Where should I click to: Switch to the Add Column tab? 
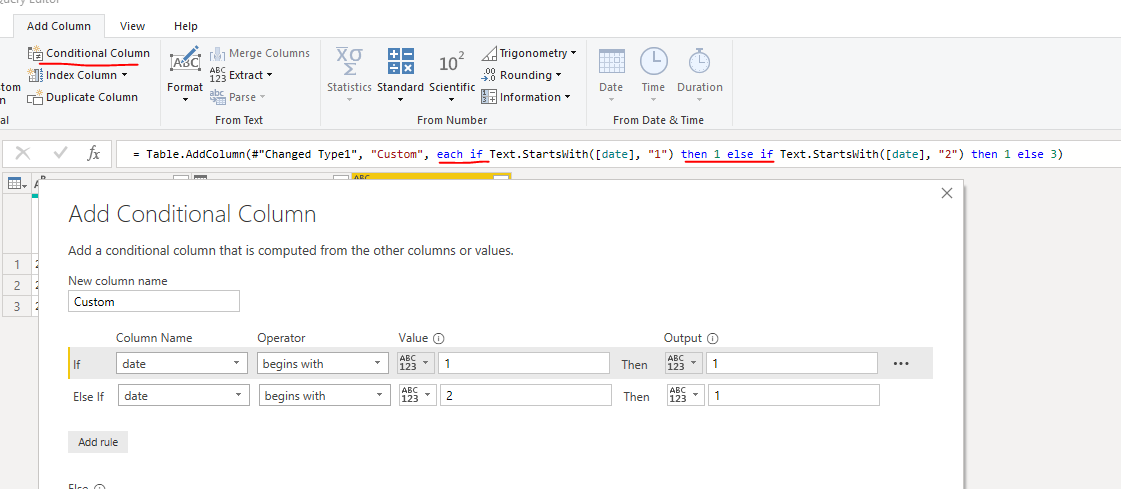pos(59,26)
